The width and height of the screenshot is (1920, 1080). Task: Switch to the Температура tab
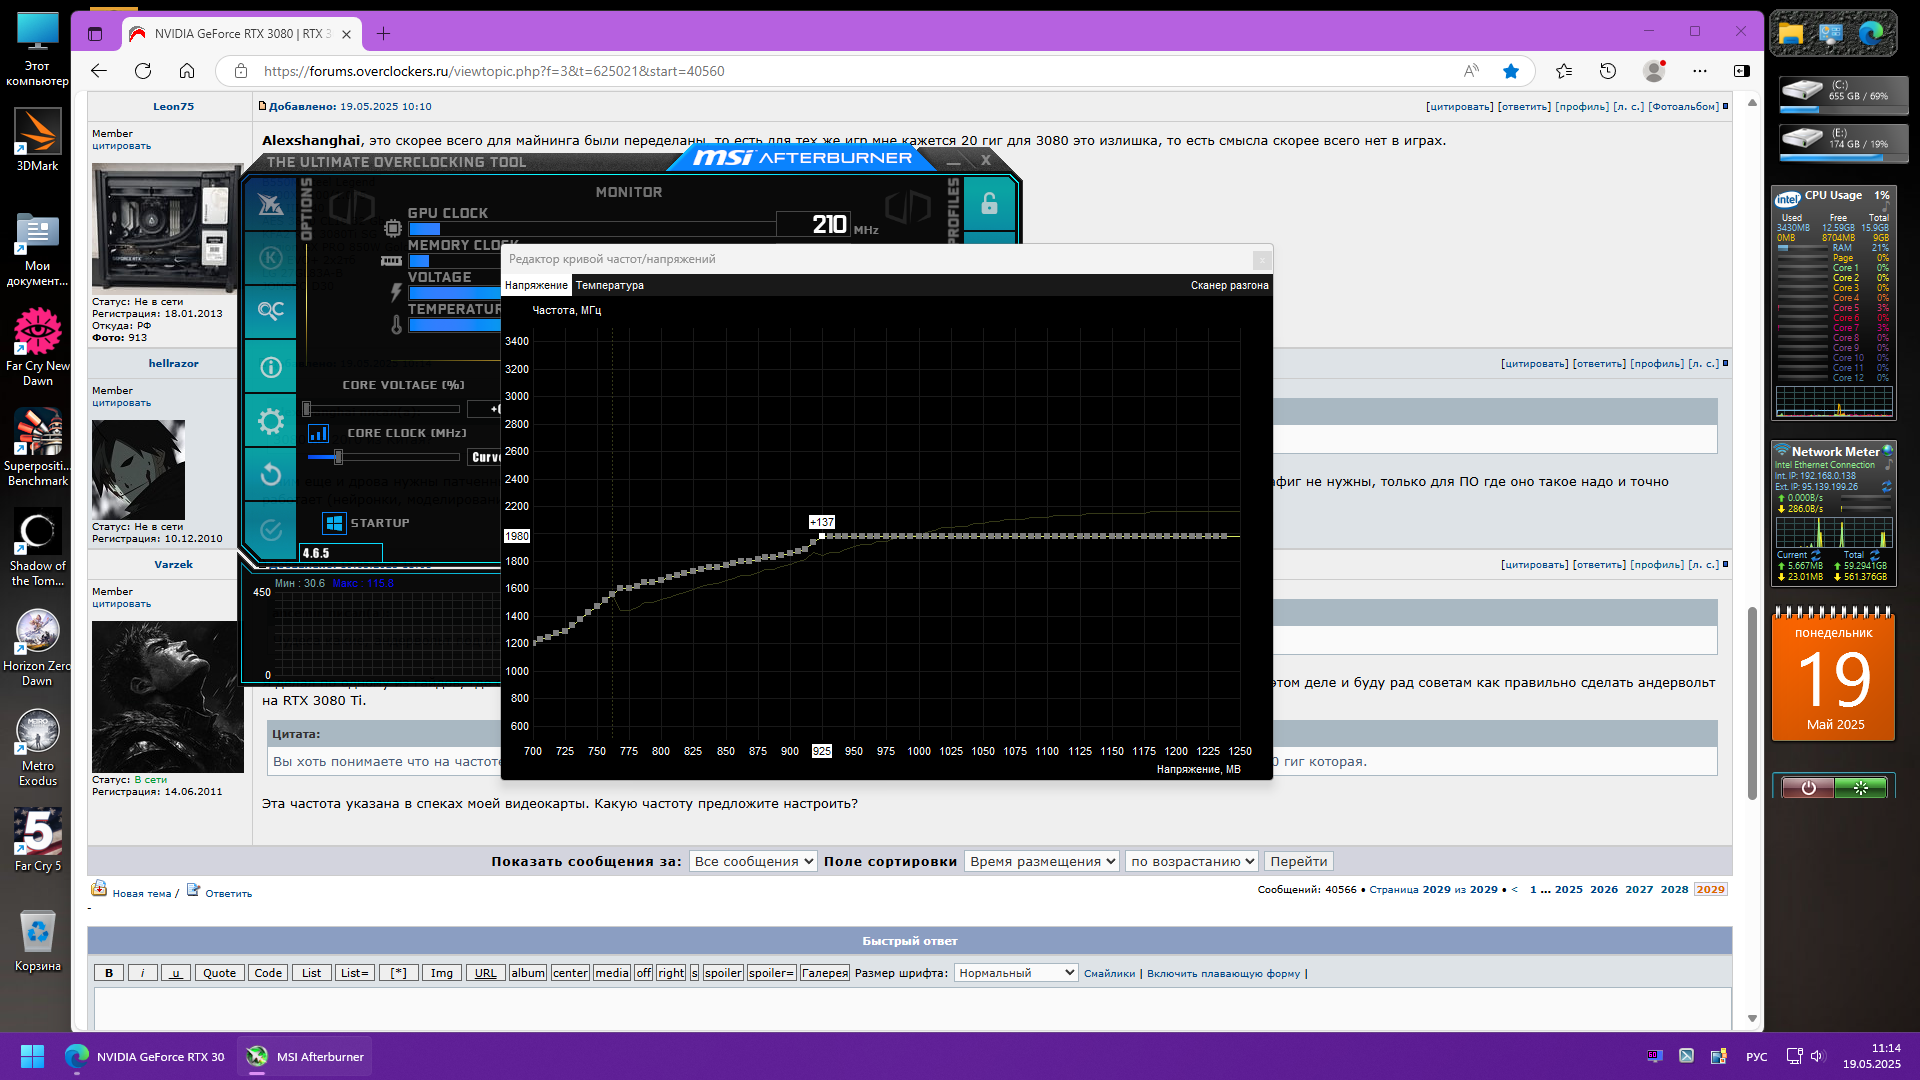pos(609,286)
